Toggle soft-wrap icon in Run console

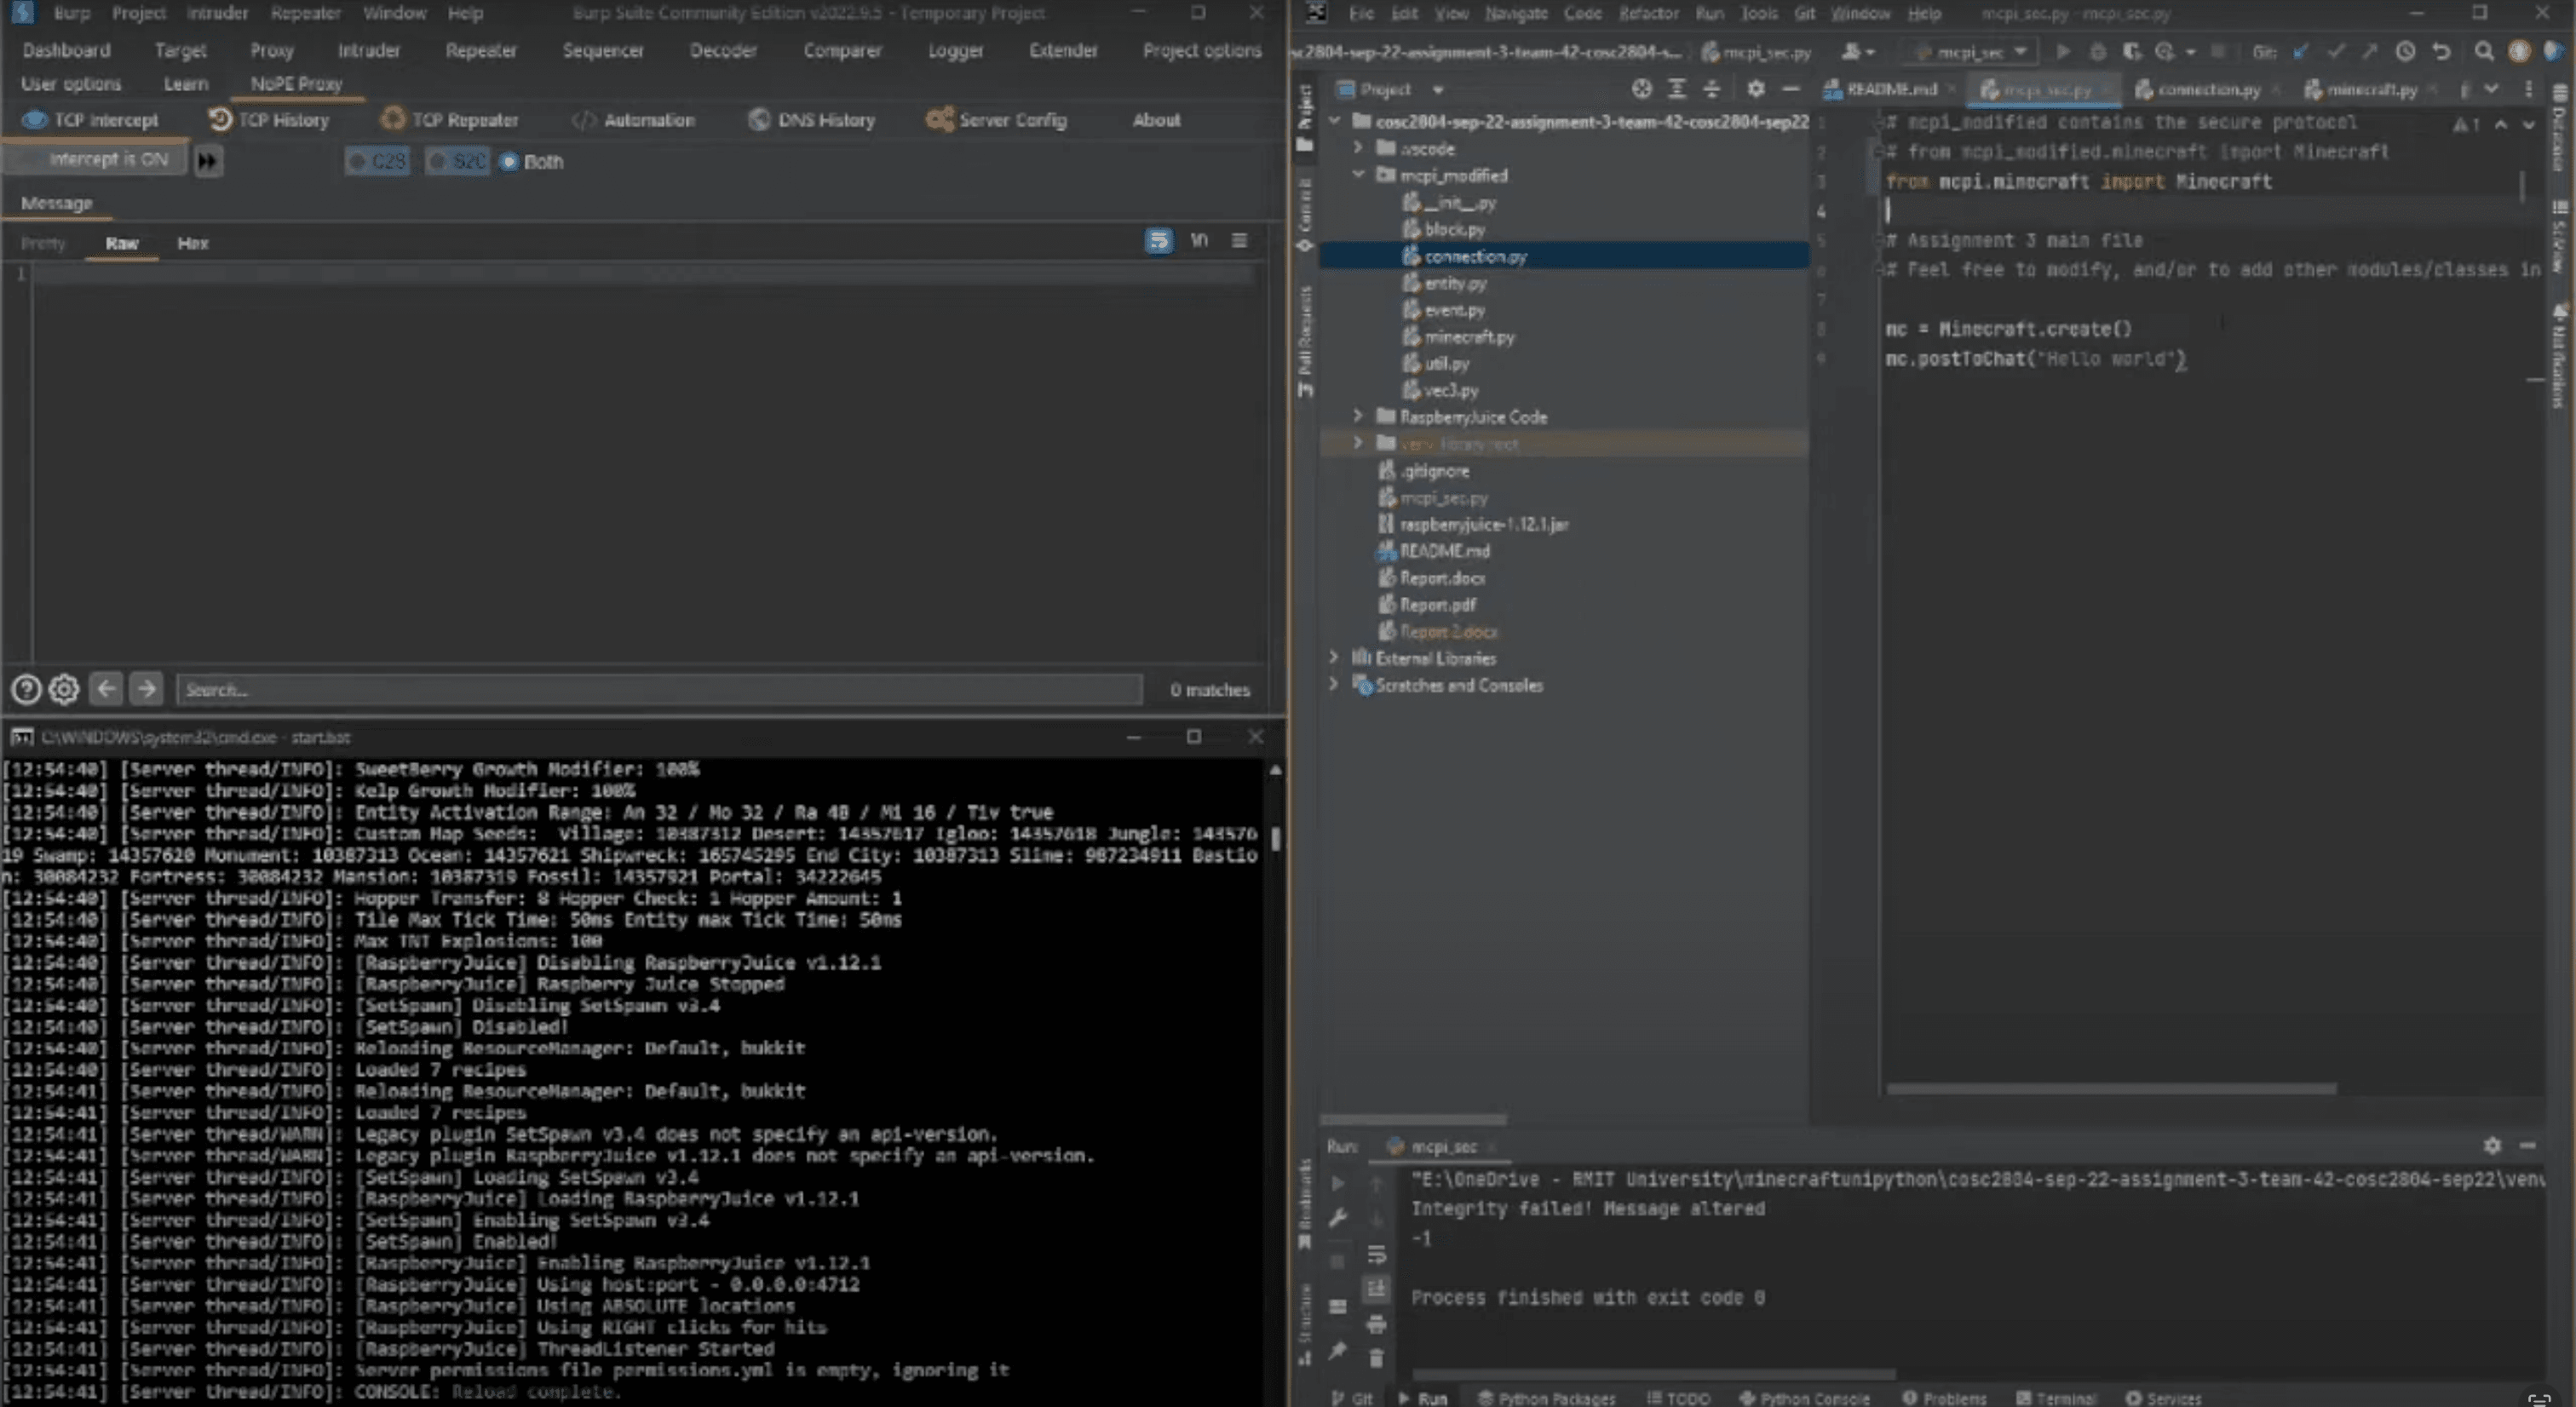pos(1376,1255)
